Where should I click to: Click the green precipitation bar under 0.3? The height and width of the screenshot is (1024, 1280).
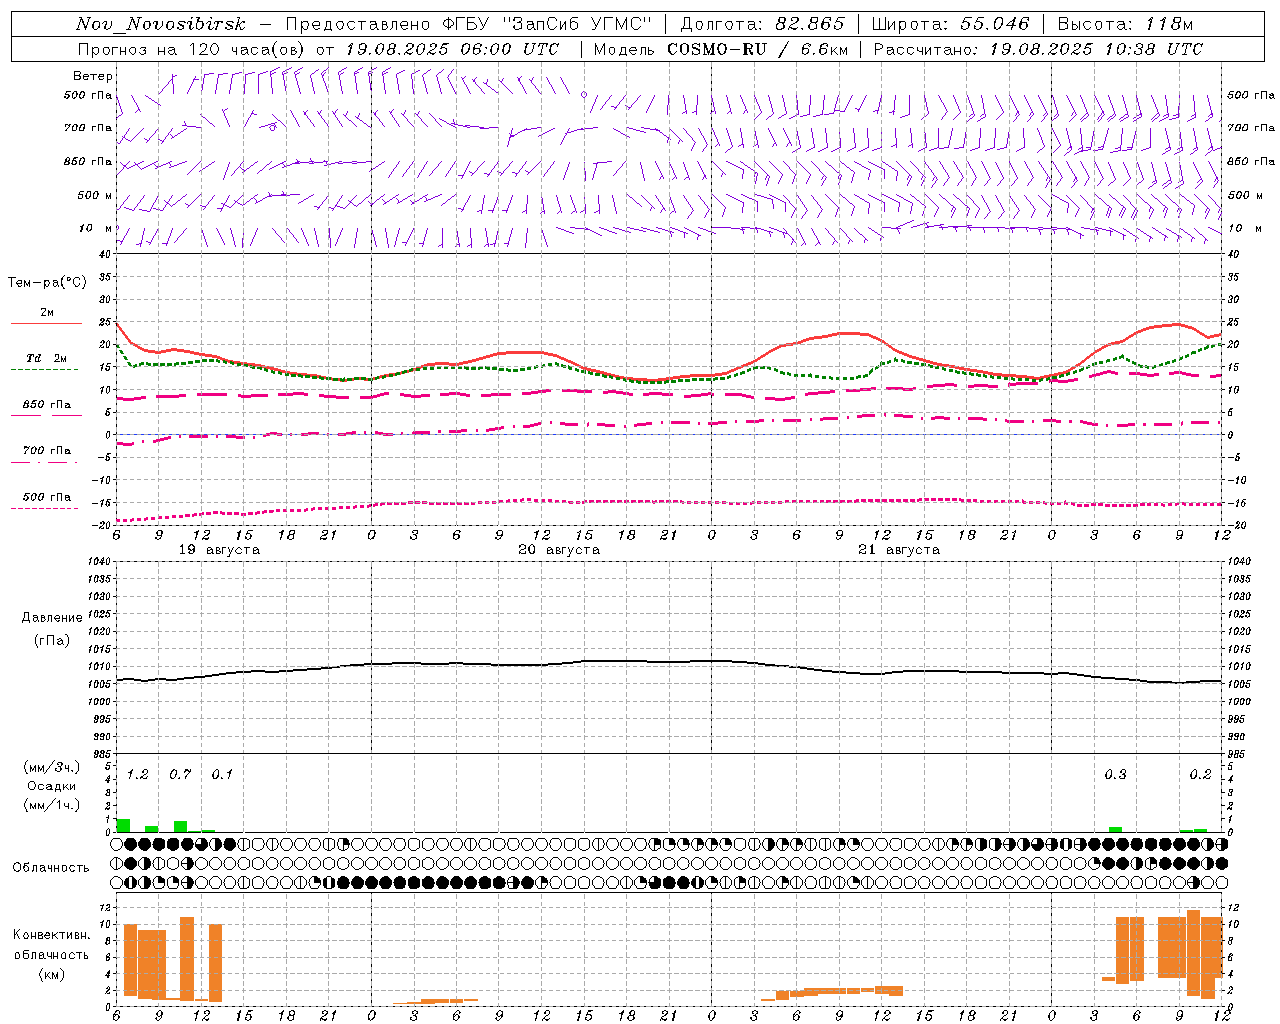coord(1115,829)
